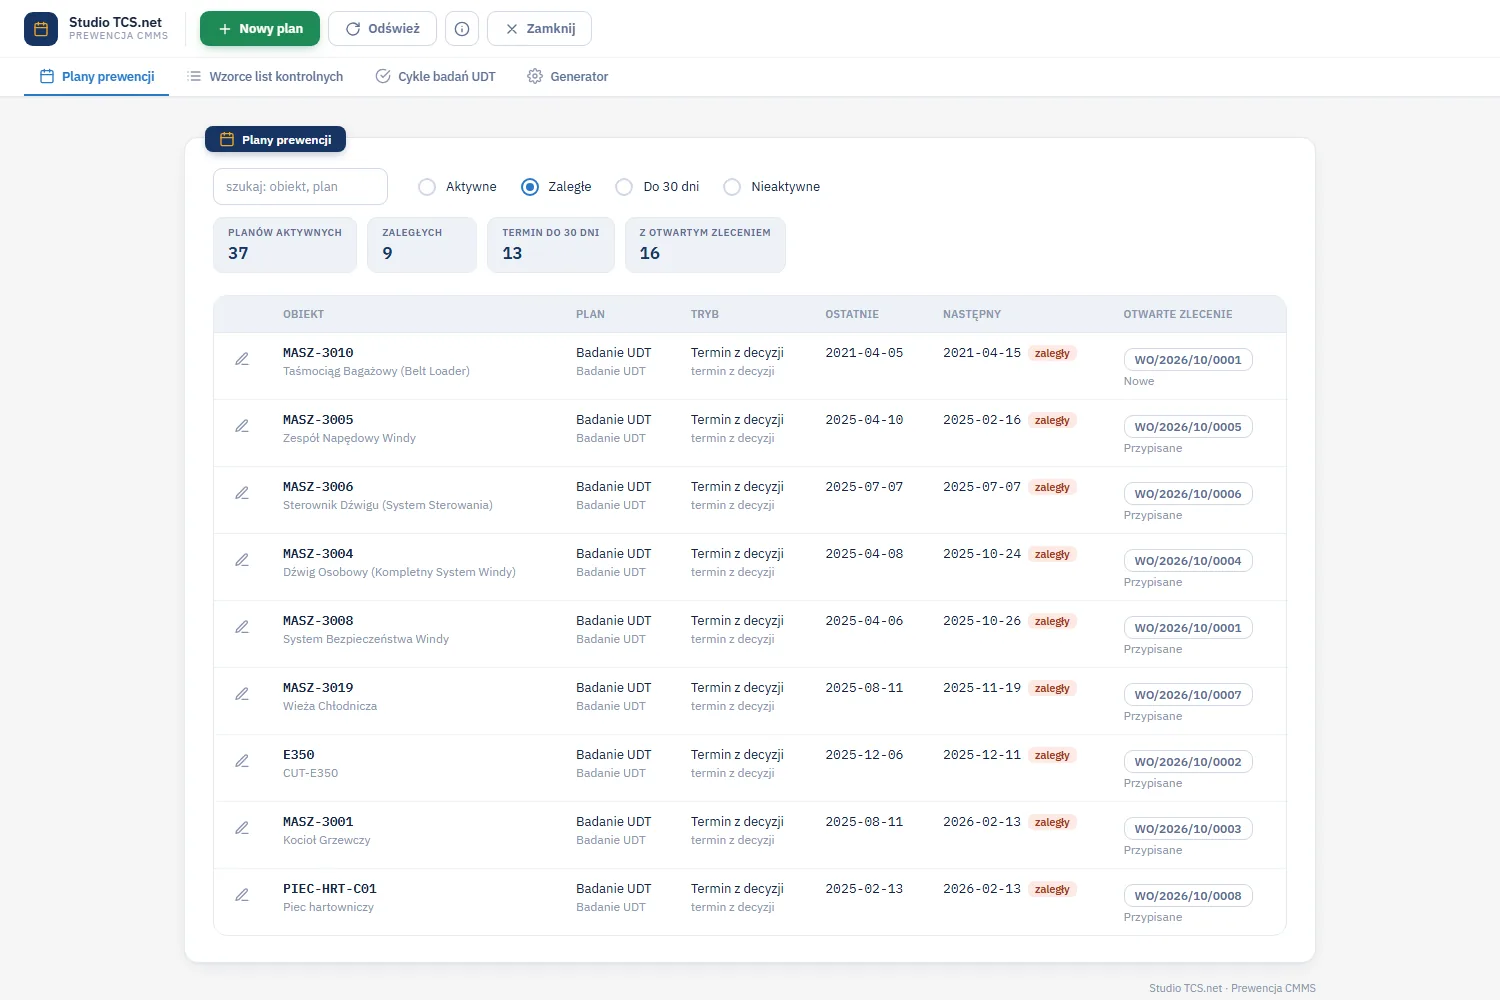
Task: Select the Zaległe radio button
Action: 530,187
